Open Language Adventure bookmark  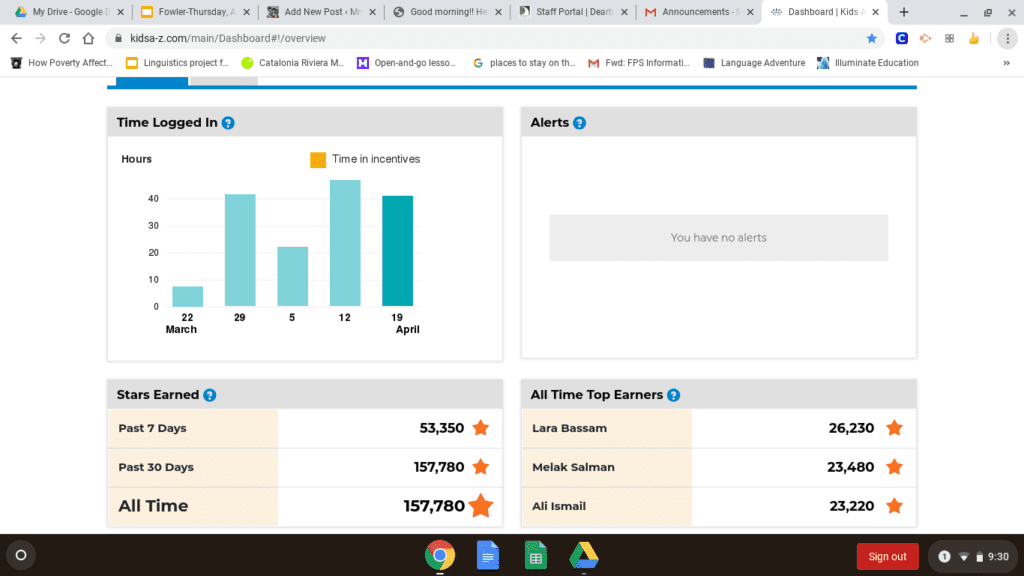click(754, 63)
